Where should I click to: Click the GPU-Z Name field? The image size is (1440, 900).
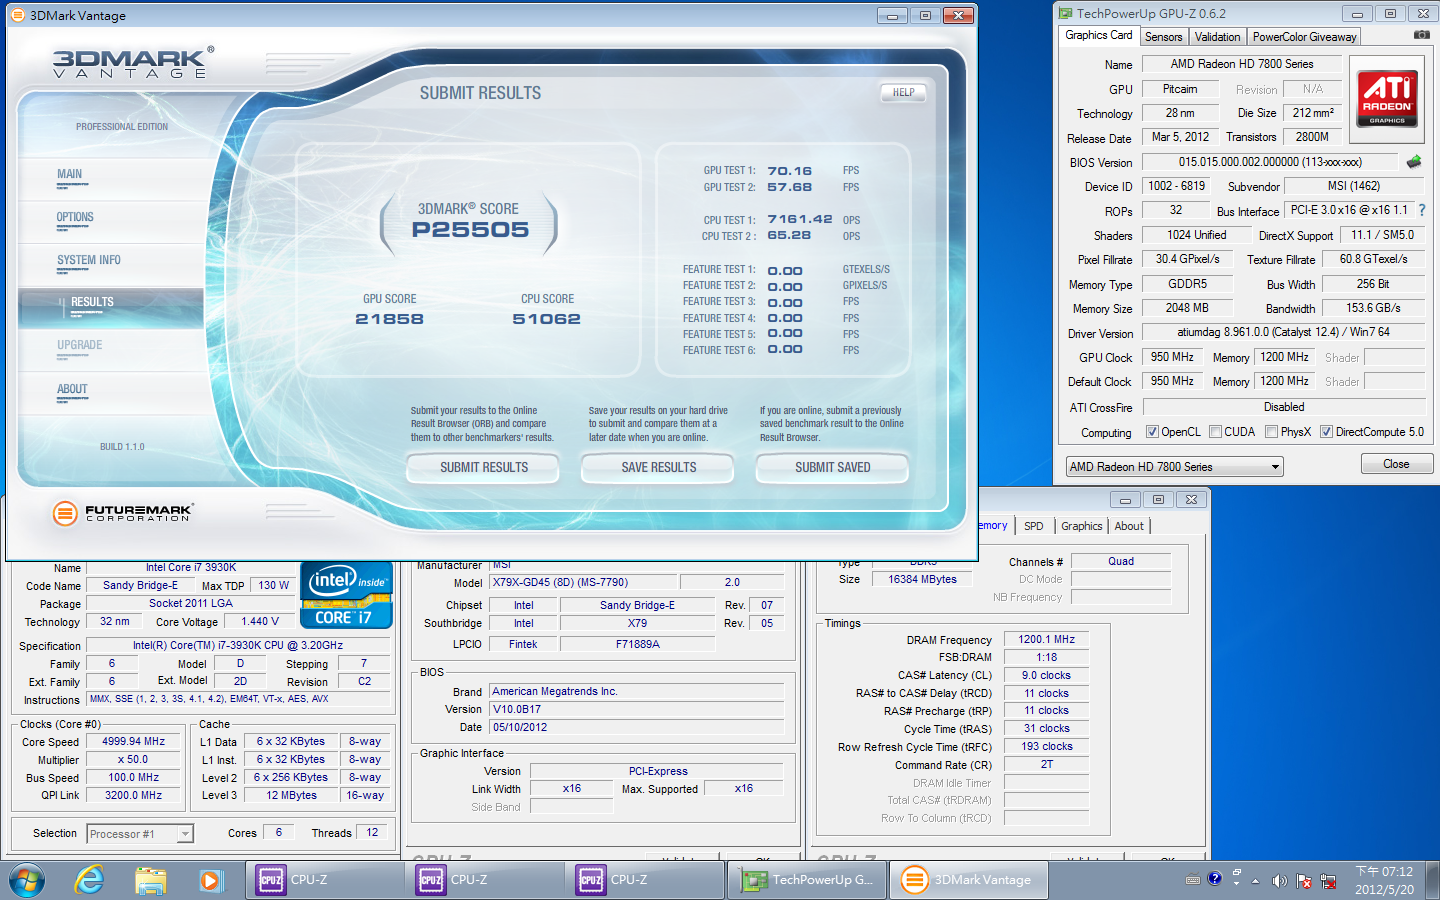pyautogui.click(x=1242, y=64)
